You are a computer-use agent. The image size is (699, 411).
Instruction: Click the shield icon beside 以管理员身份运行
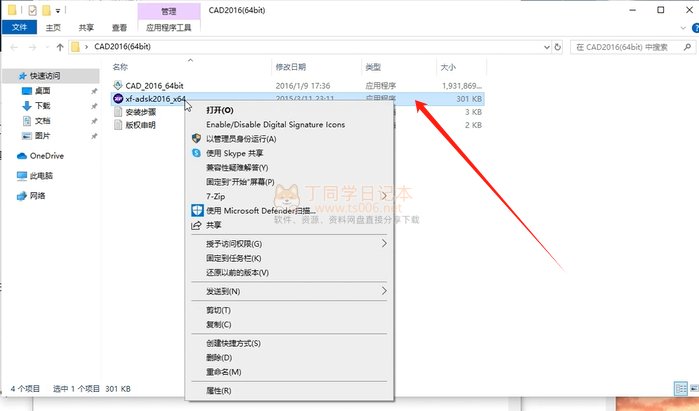pyautogui.click(x=197, y=139)
